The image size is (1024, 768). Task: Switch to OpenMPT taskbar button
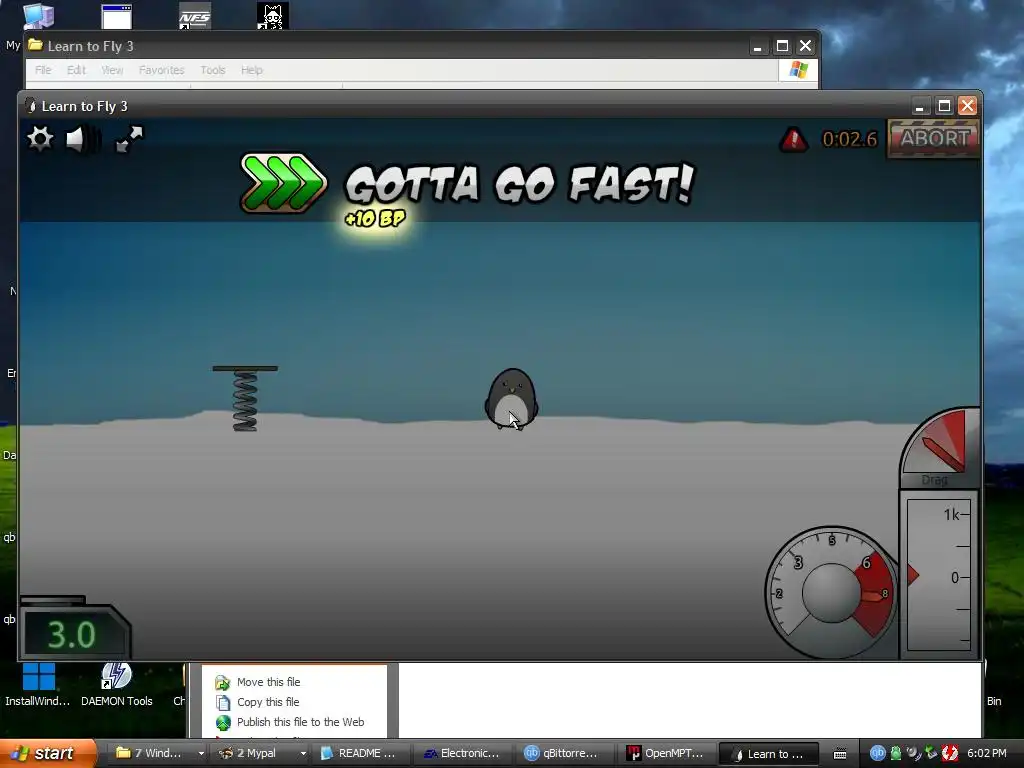[x=669, y=753]
